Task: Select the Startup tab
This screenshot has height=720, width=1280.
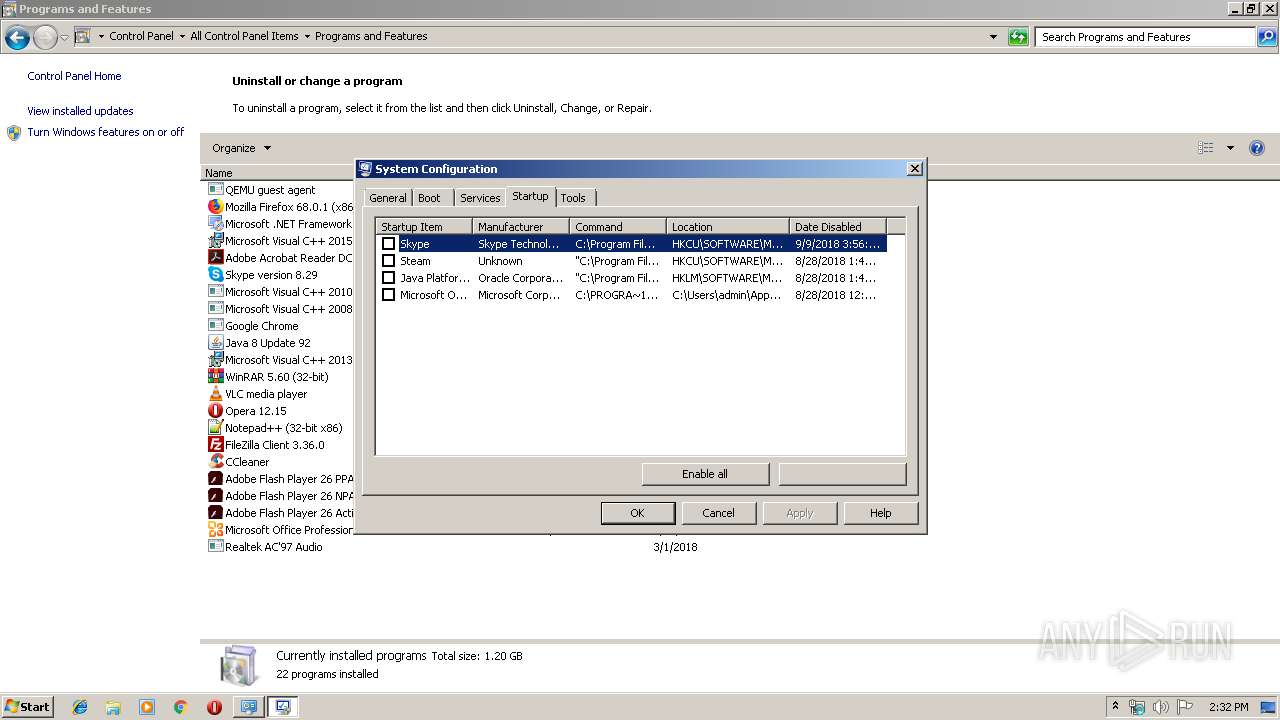Action: pos(530,196)
